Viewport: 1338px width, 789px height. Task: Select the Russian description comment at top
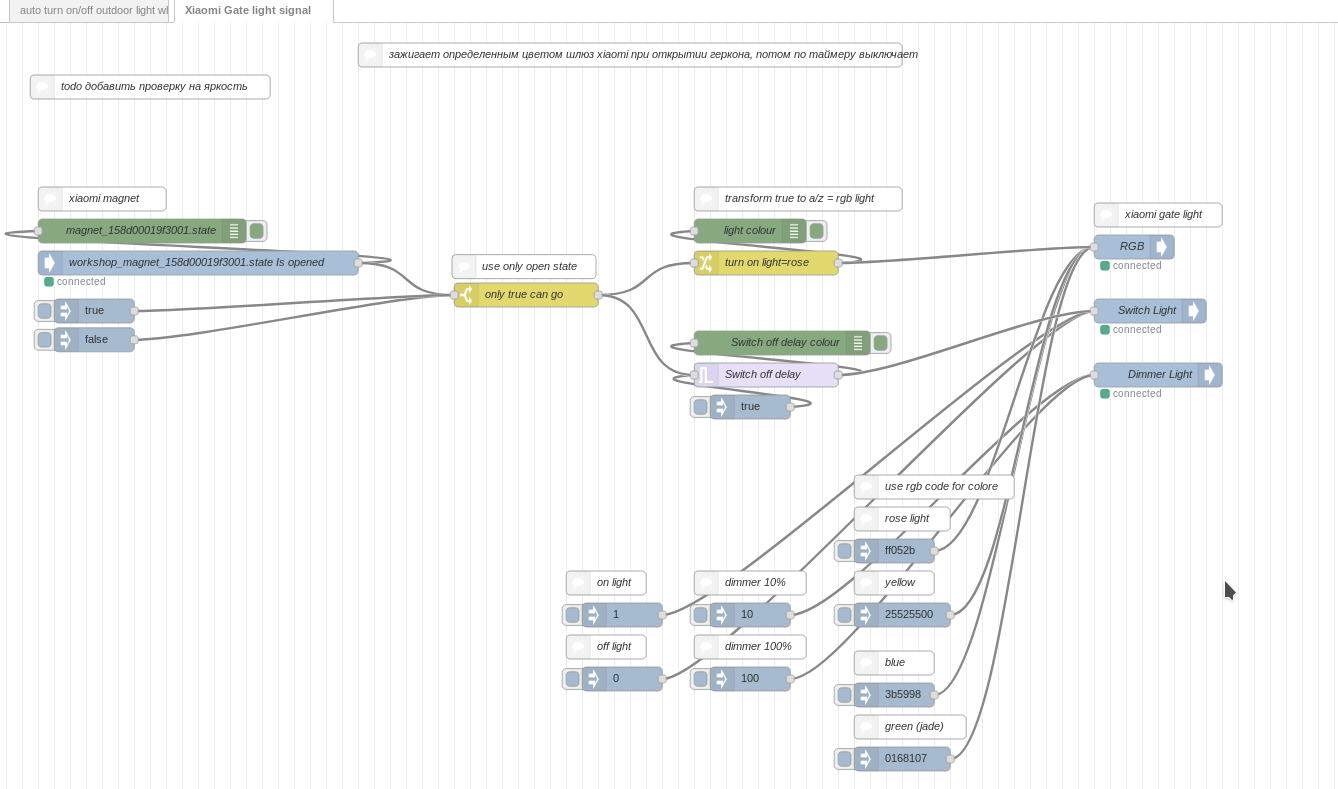coord(653,55)
